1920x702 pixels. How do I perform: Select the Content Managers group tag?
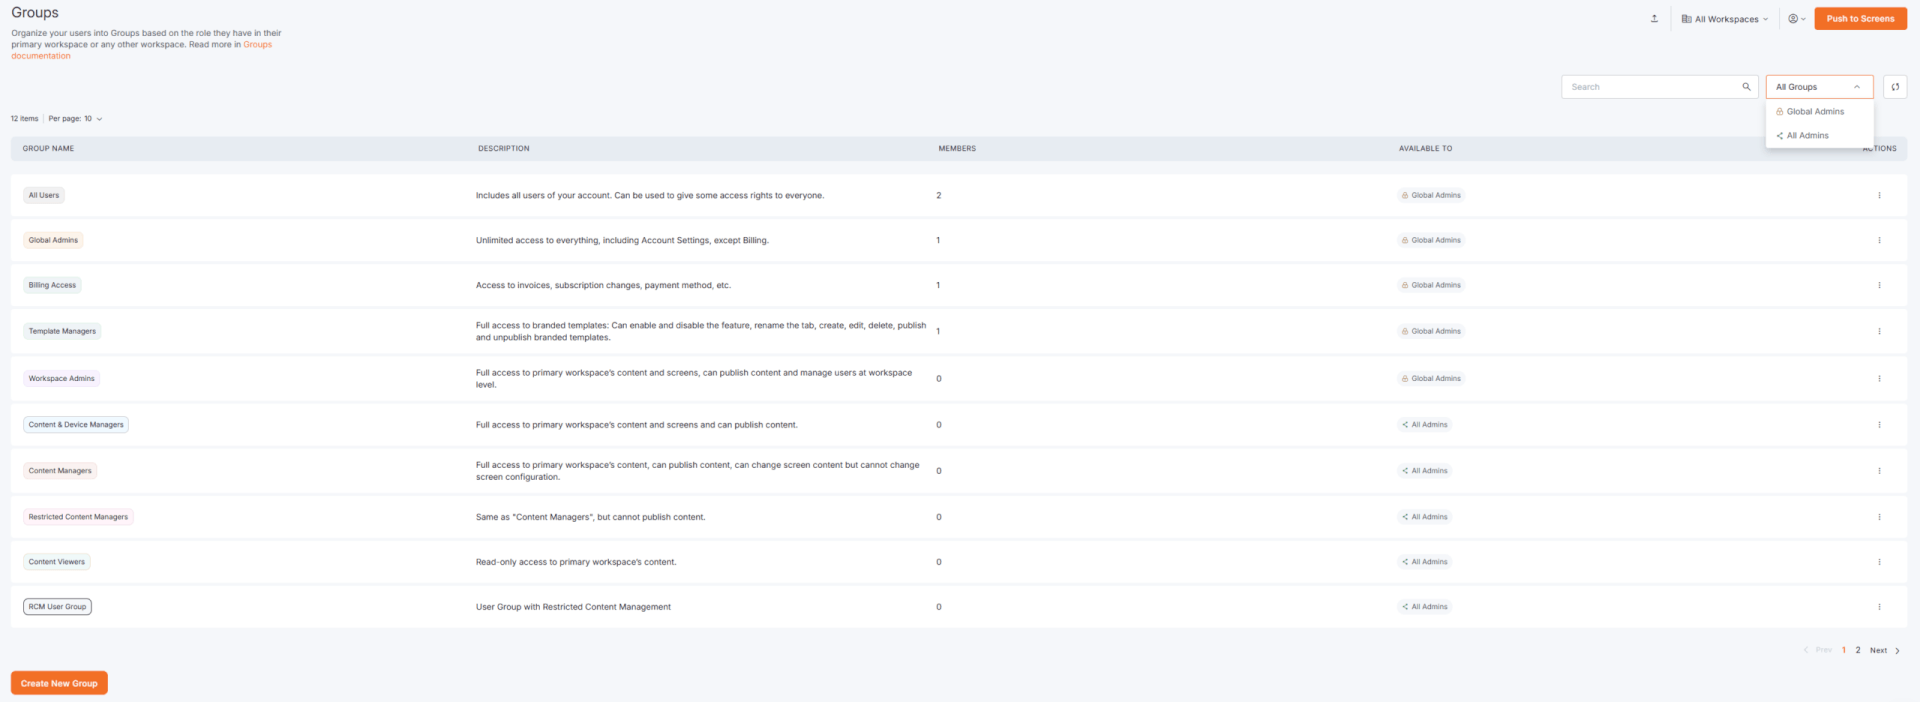pyautogui.click(x=60, y=470)
